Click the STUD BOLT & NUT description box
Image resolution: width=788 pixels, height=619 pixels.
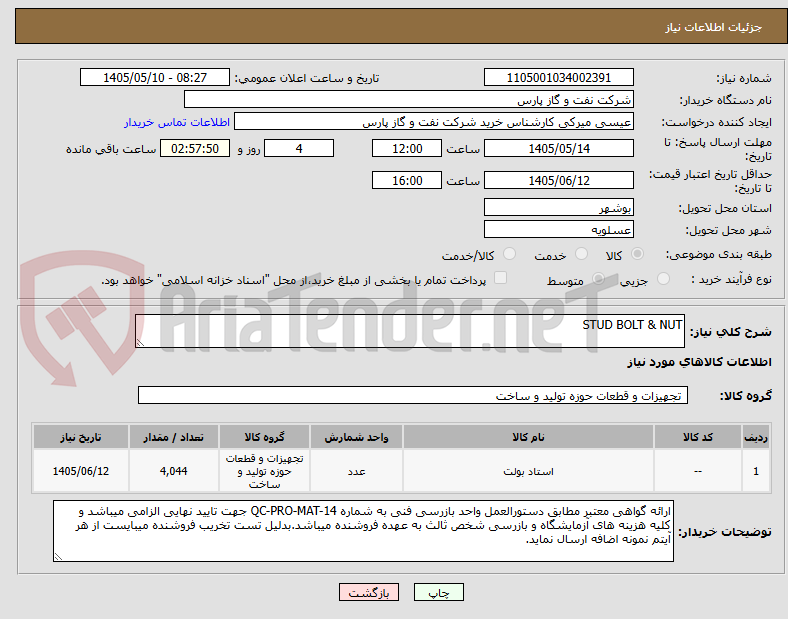[410, 331]
